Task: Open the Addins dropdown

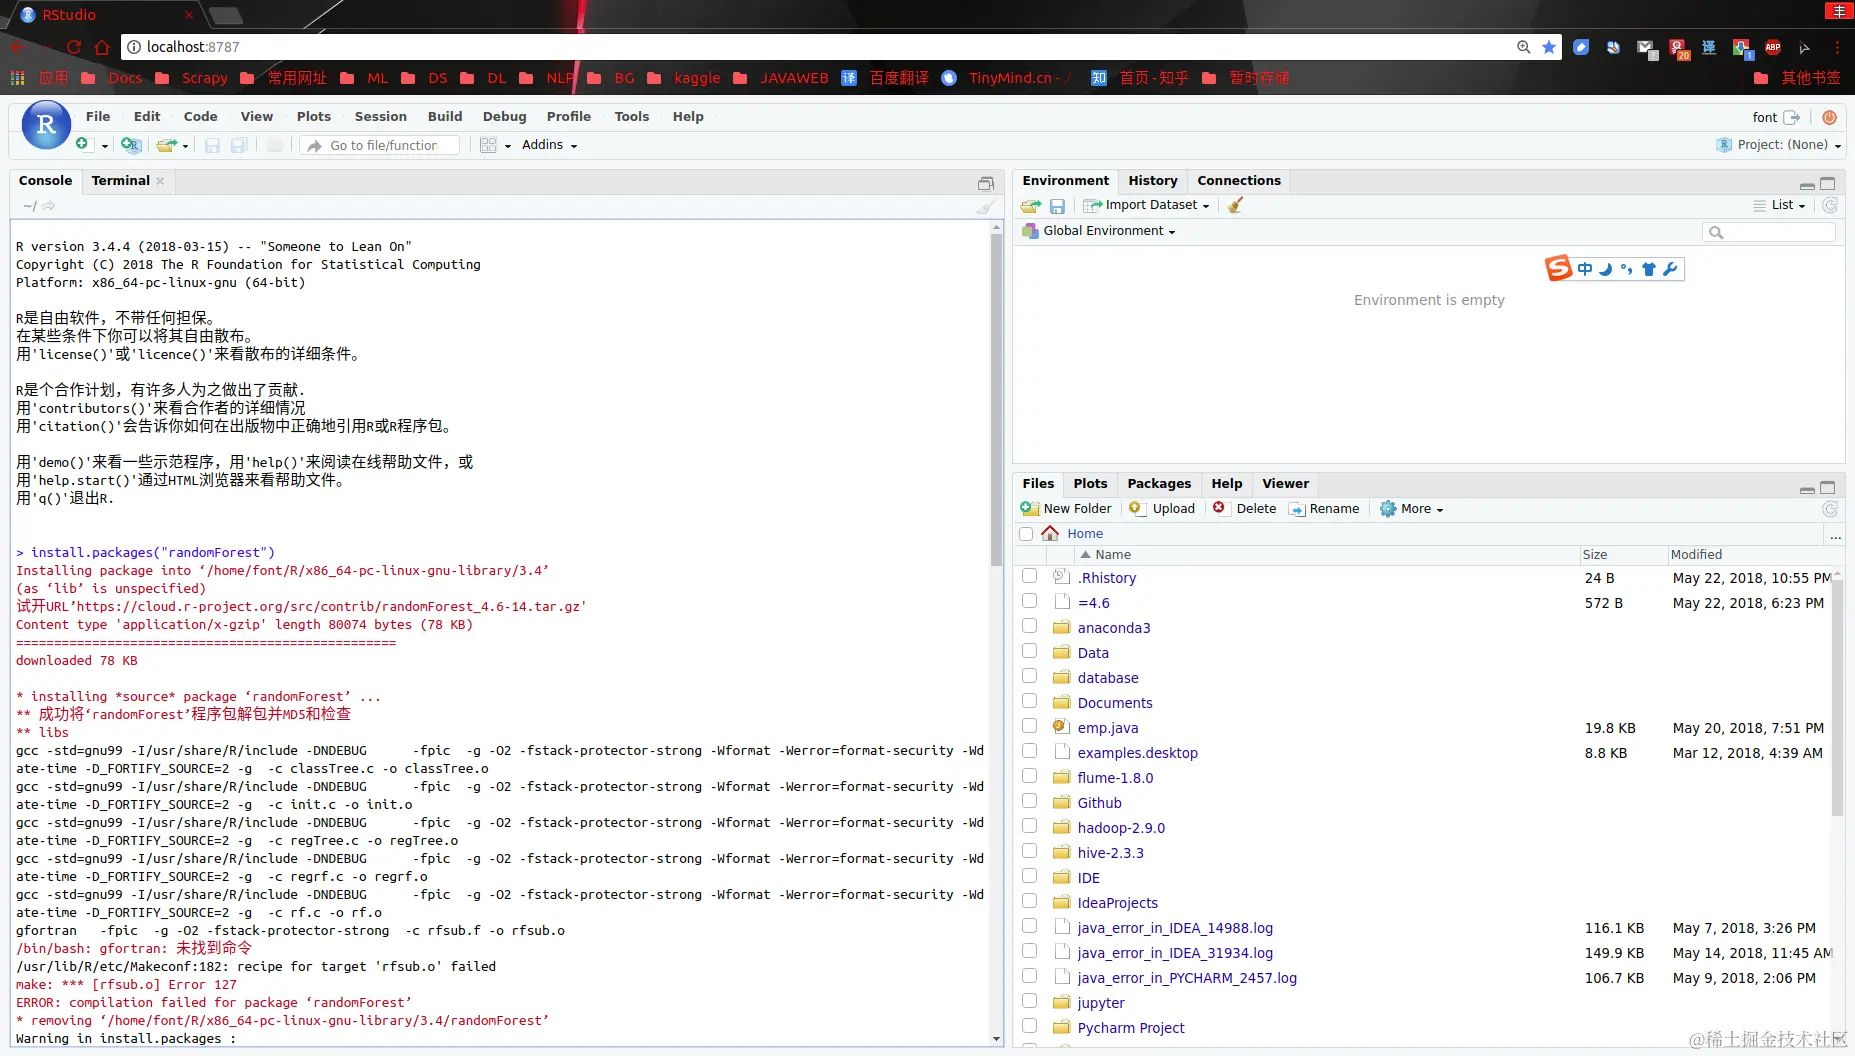Action: click(x=548, y=144)
